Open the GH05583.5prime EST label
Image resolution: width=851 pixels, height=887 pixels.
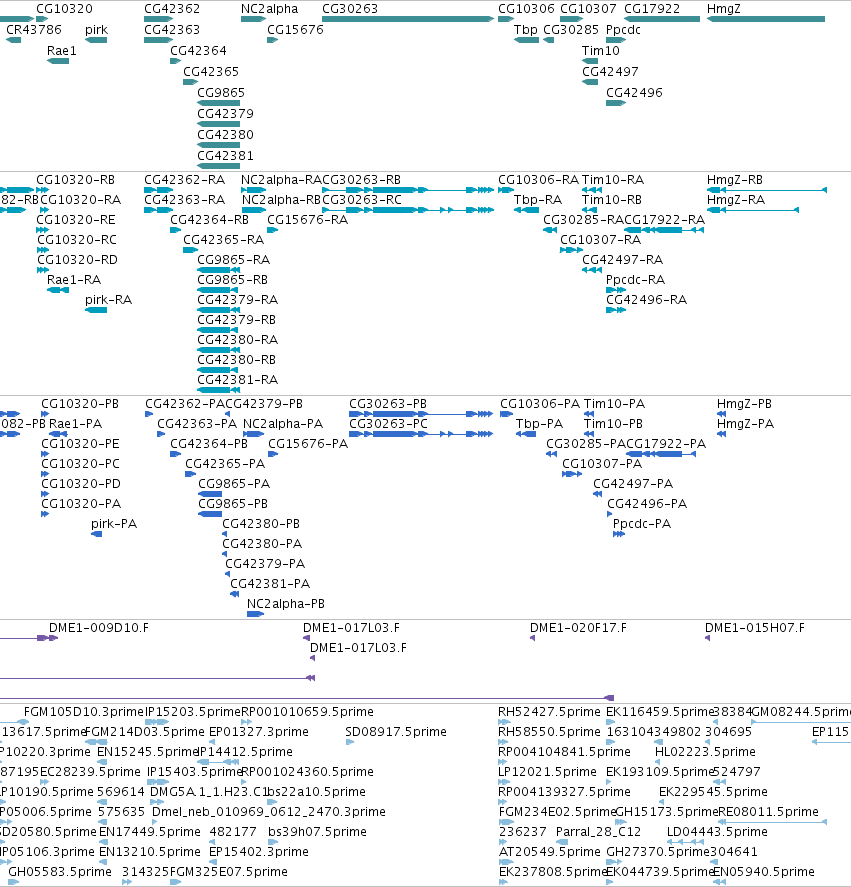60,871
